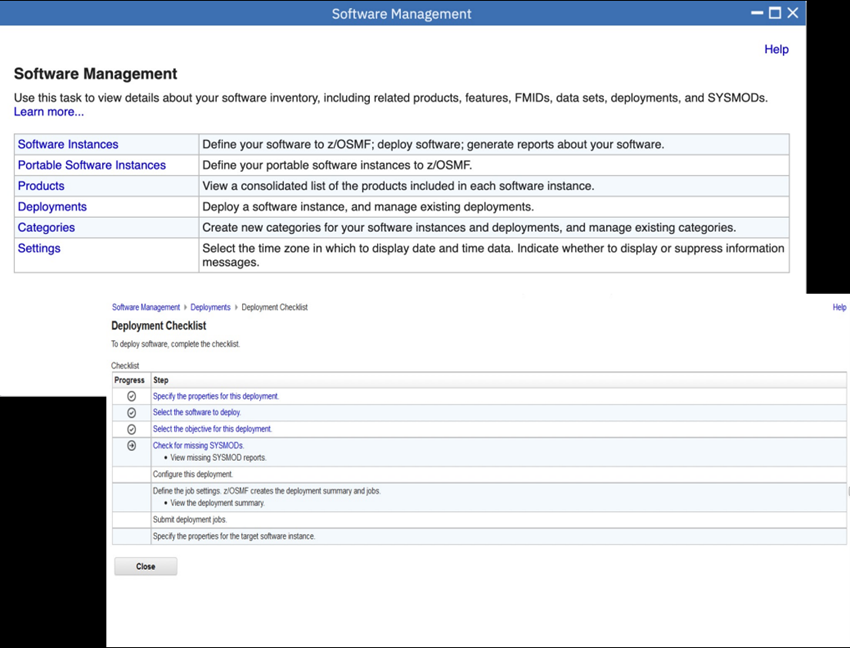Open the Deployments link in task table
The height and width of the screenshot is (648, 850).
click(52, 207)
